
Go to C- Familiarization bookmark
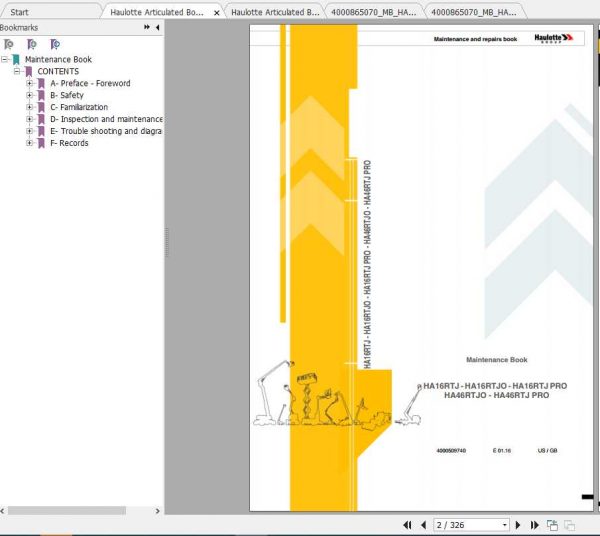79,107
